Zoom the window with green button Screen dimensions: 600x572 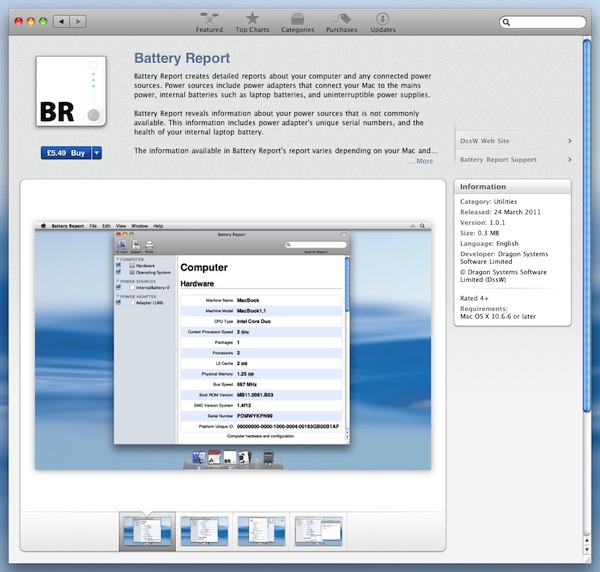pyautogui.click(x=43, y=21)
